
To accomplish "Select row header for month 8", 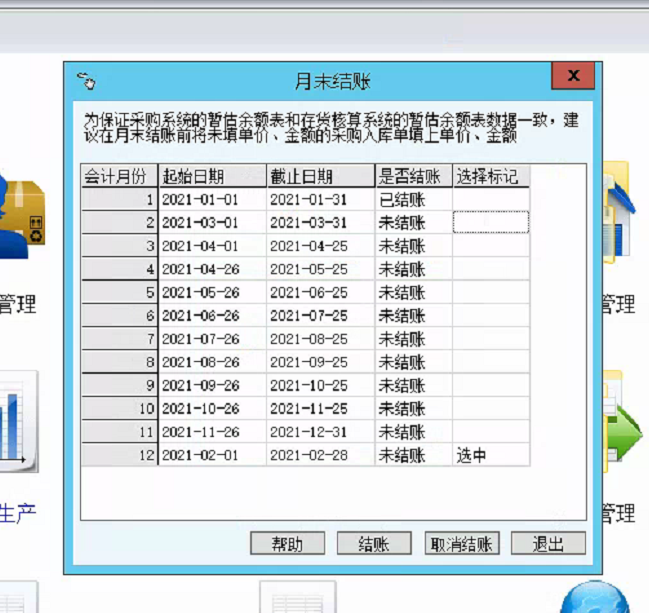I will [119, 362].
